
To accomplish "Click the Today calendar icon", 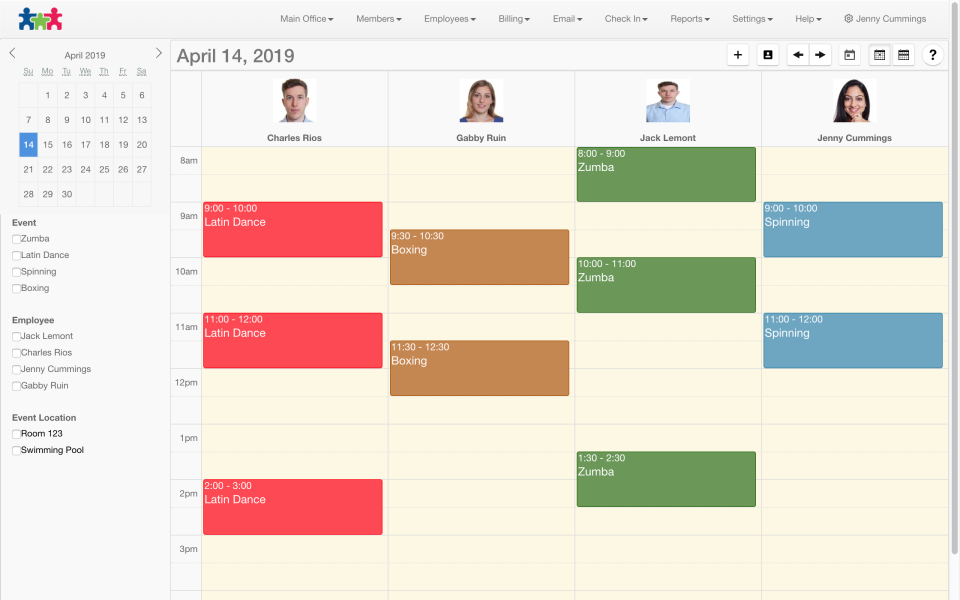I will coord(850,54).
